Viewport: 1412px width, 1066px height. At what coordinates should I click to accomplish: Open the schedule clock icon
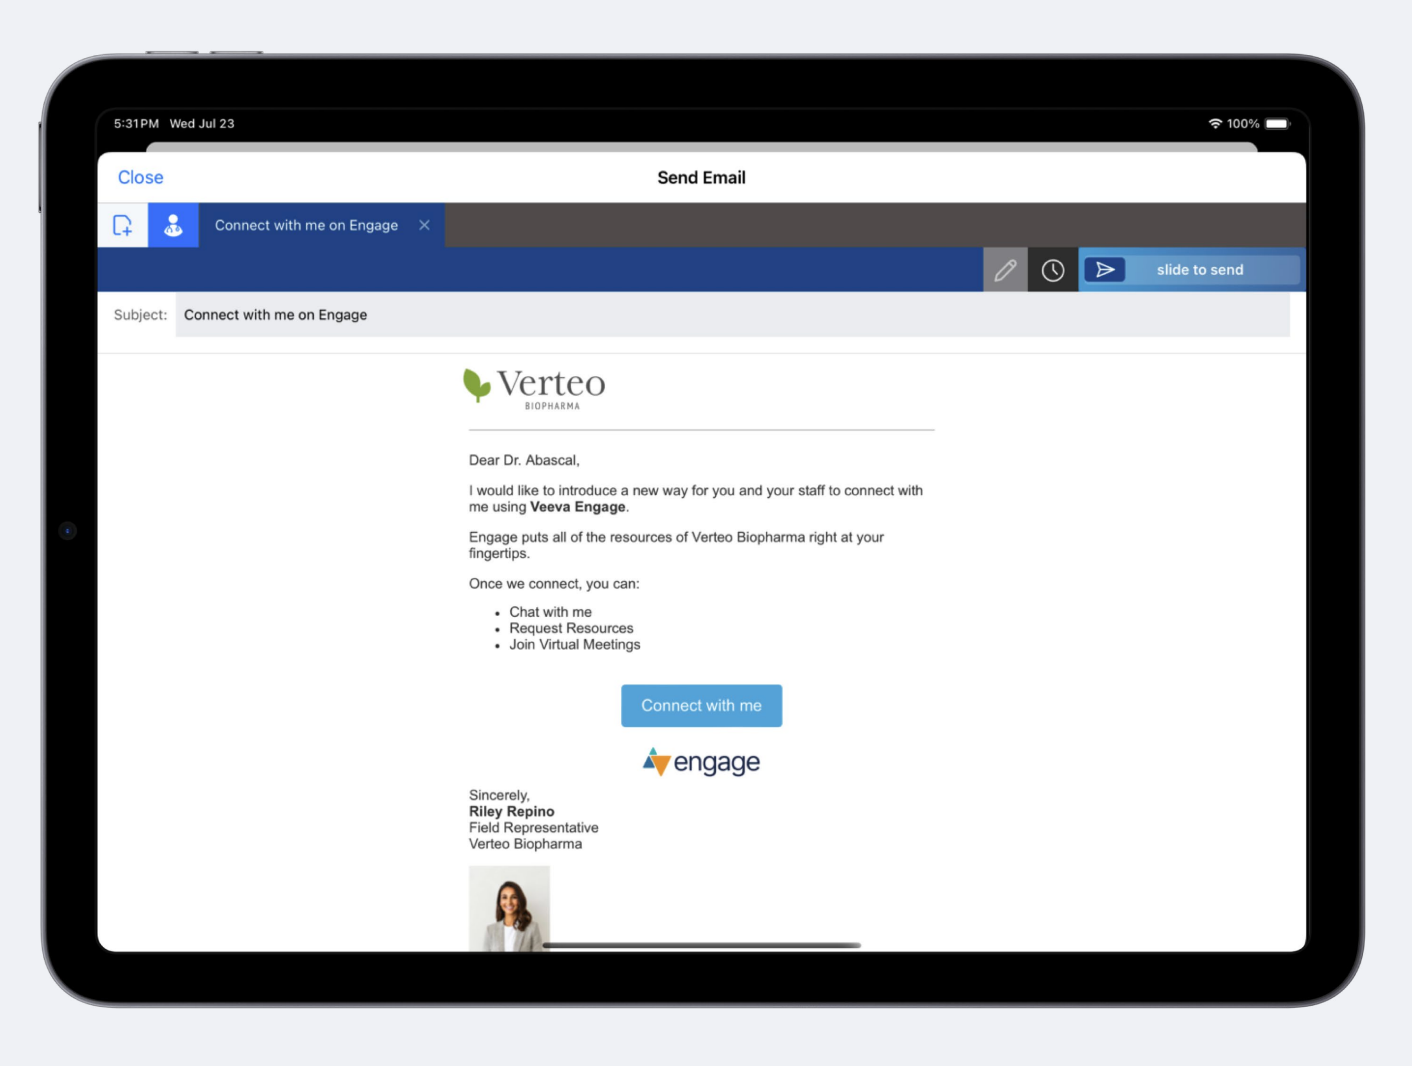click(x=1053, y=270)
